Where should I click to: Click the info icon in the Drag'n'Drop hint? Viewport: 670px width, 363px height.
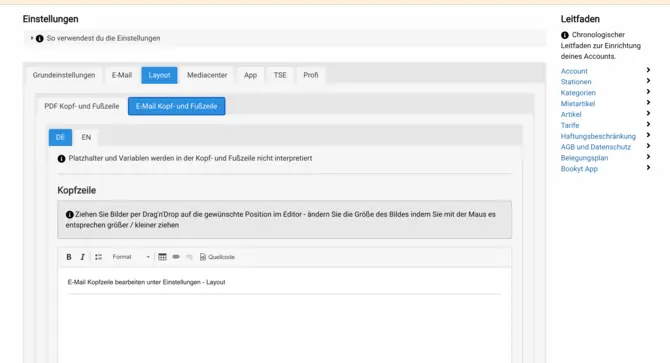(70, 214)
